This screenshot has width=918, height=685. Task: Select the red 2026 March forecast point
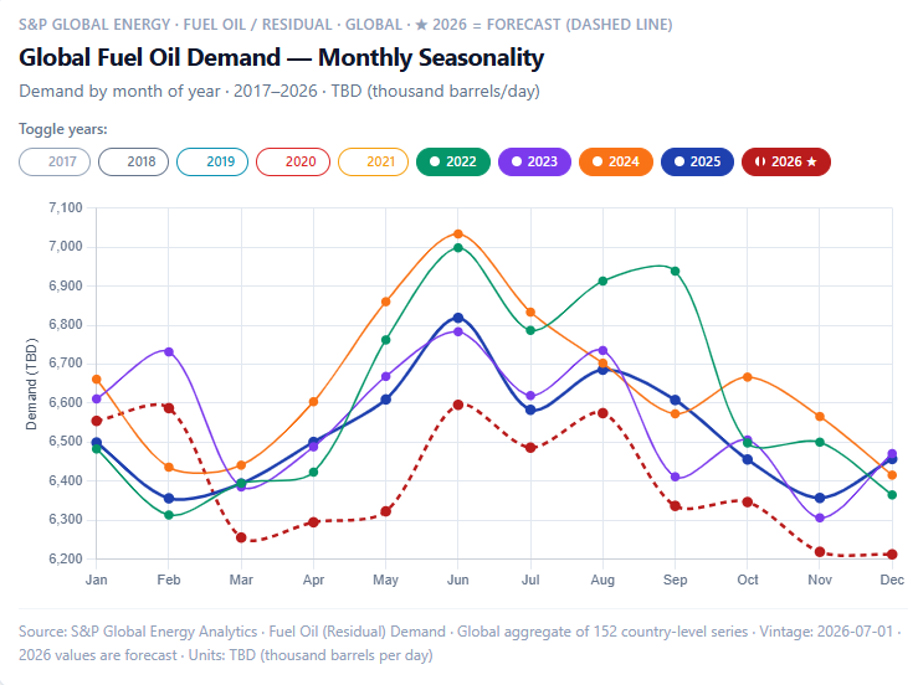point(241,537)
